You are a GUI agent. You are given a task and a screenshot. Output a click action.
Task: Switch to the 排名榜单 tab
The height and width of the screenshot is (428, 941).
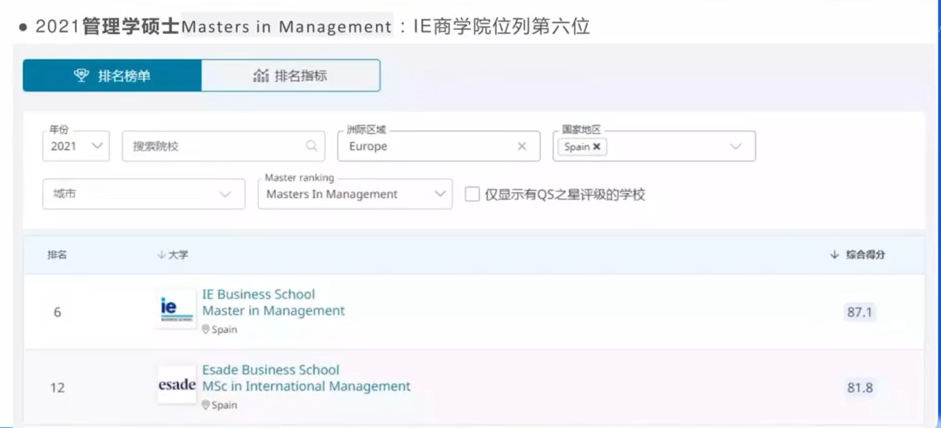[112, 76]
